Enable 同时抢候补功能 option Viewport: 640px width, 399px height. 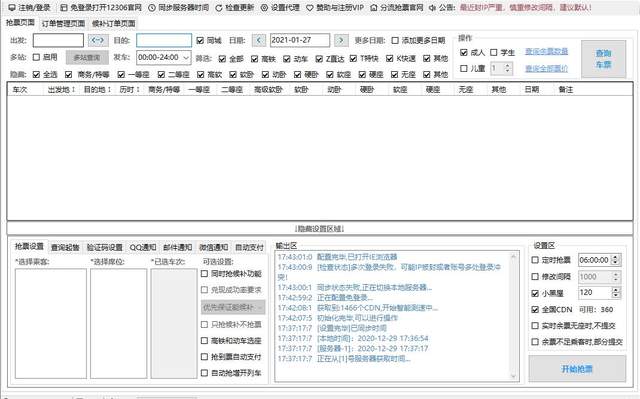click(204, 274)
